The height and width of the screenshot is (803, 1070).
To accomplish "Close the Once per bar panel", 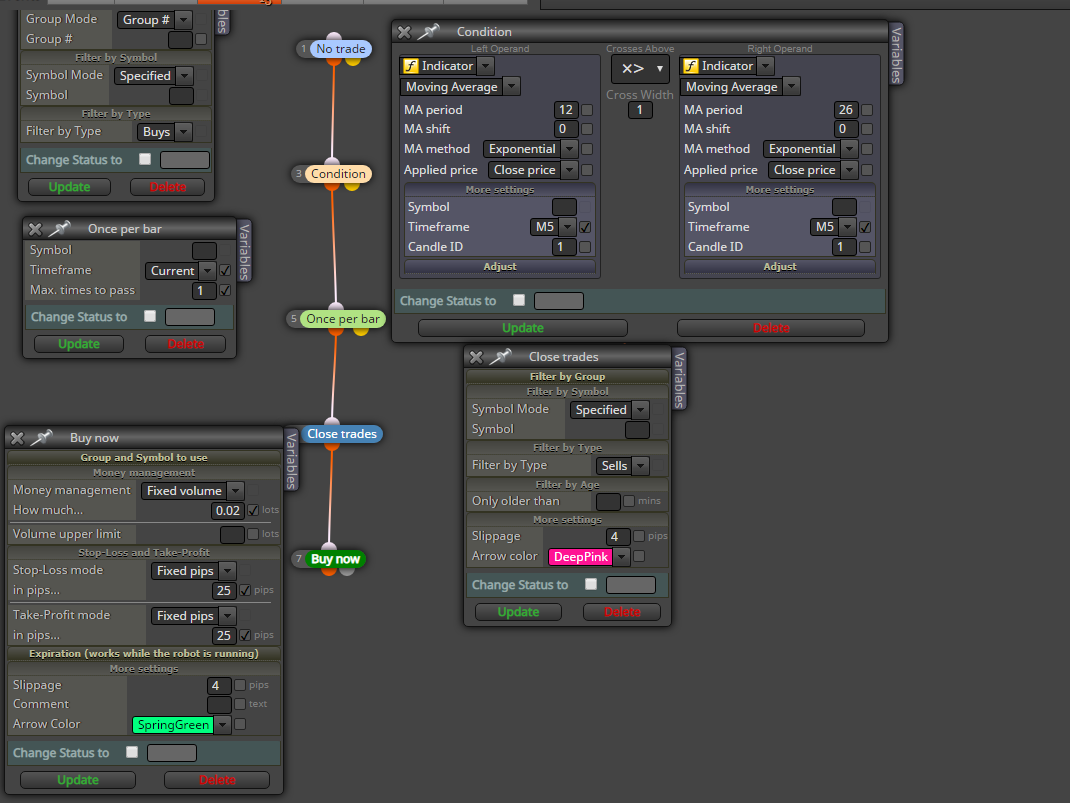I will 35,229.
